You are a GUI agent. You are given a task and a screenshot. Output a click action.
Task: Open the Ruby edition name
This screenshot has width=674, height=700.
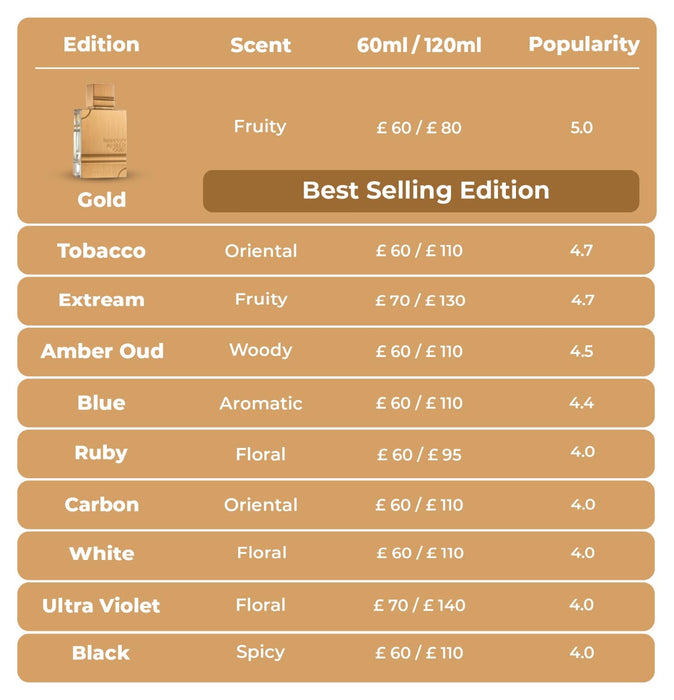pos(101,453)
